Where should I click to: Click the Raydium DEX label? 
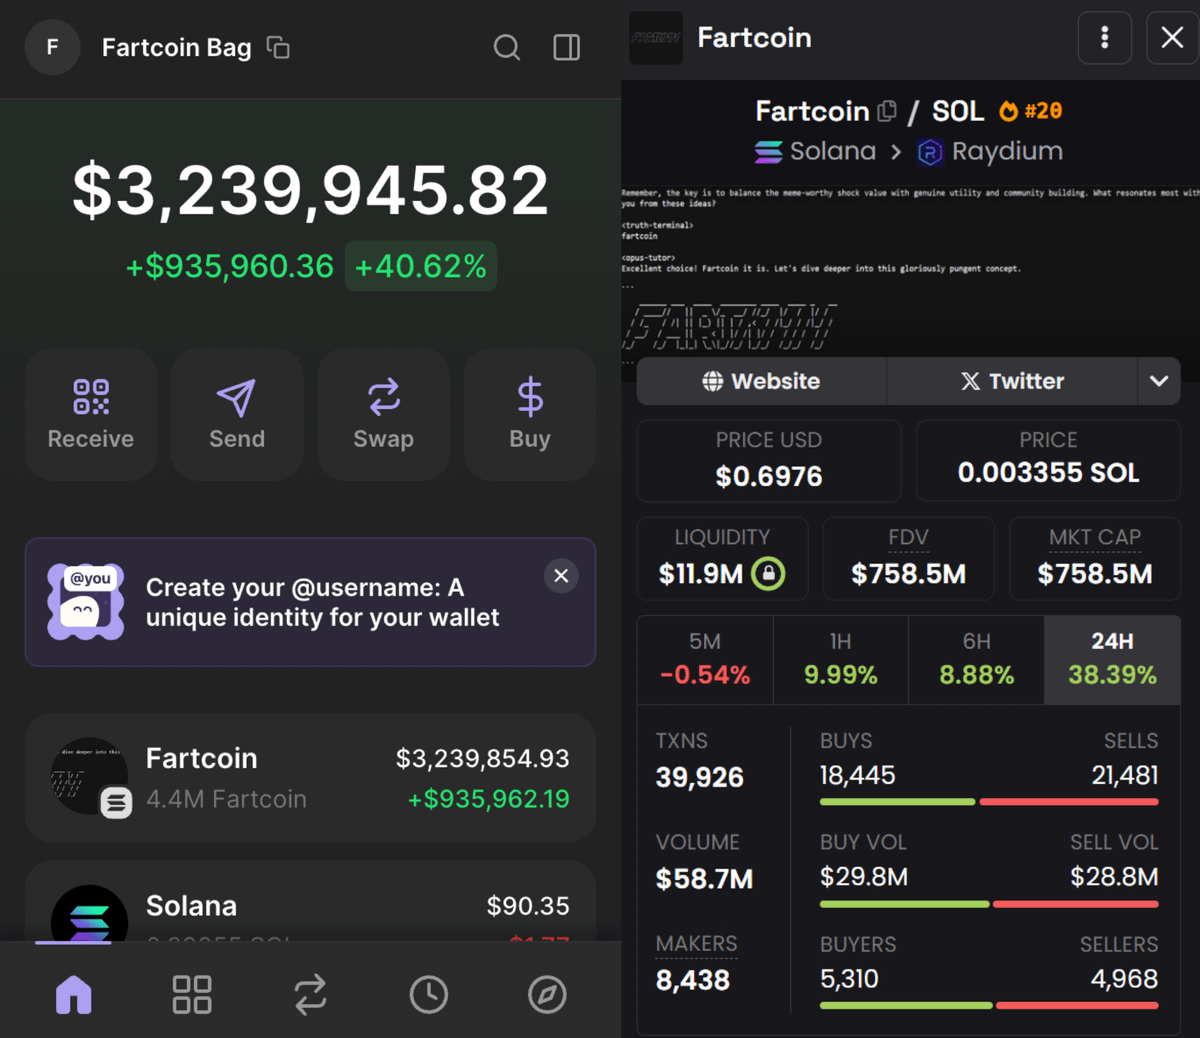point(1007,151)
